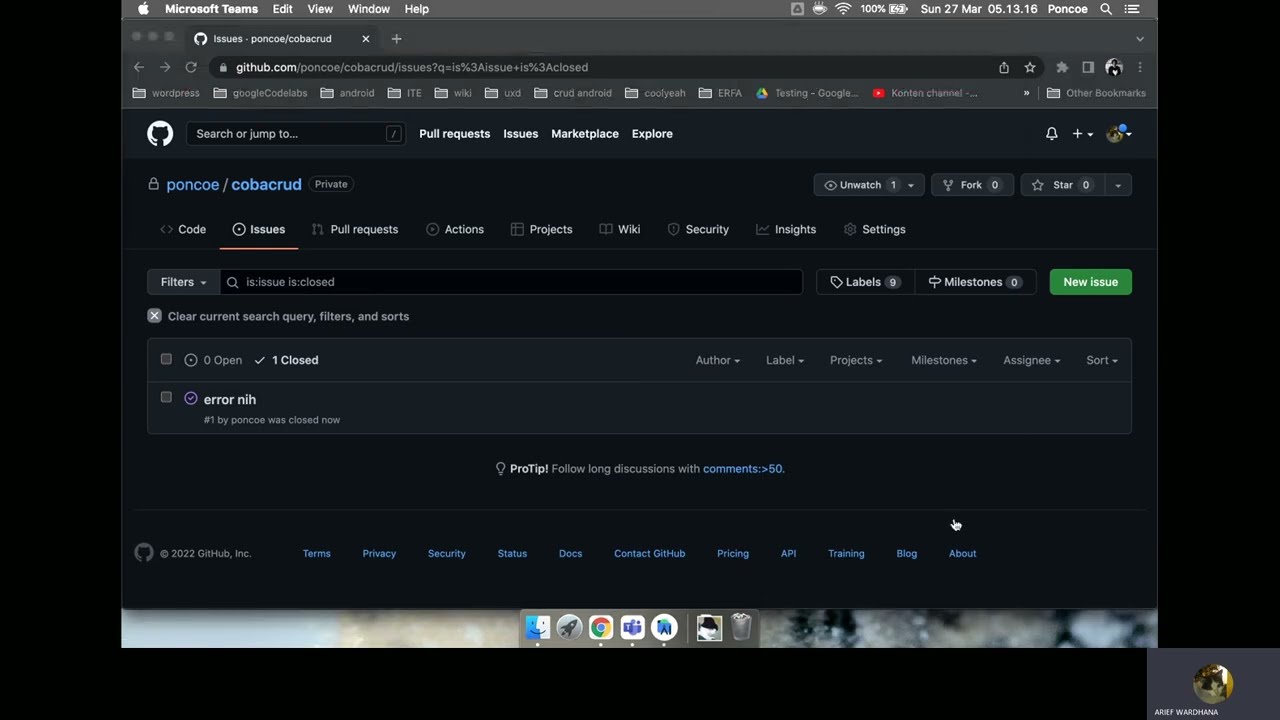This screenshot has height=720, width=1280.
Task: Open Launchpad from the dock
Action: 570,627
